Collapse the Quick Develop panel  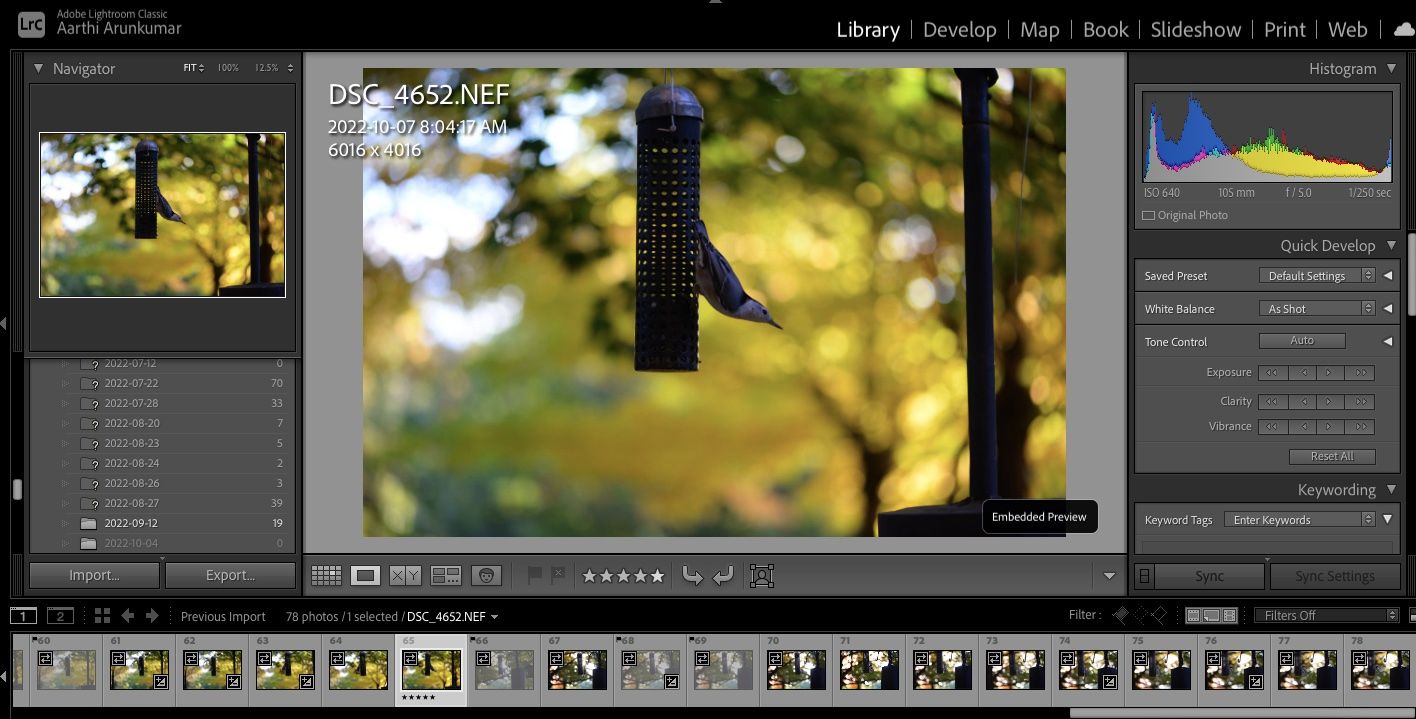[x=1391, y=245]
